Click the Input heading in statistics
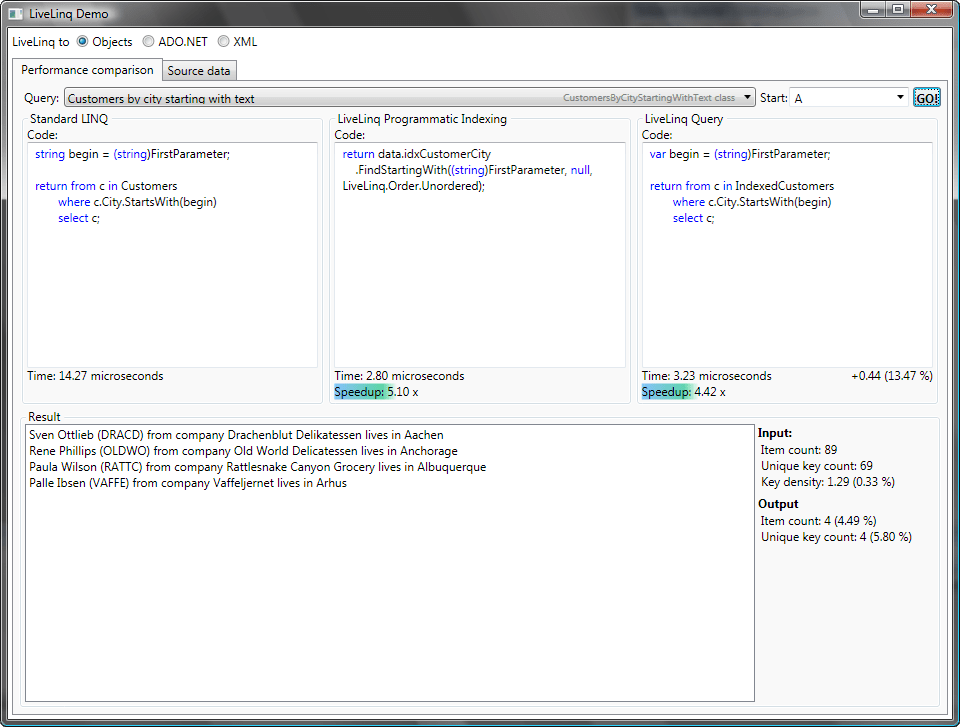The image size is (960, 727). [774, 433]
